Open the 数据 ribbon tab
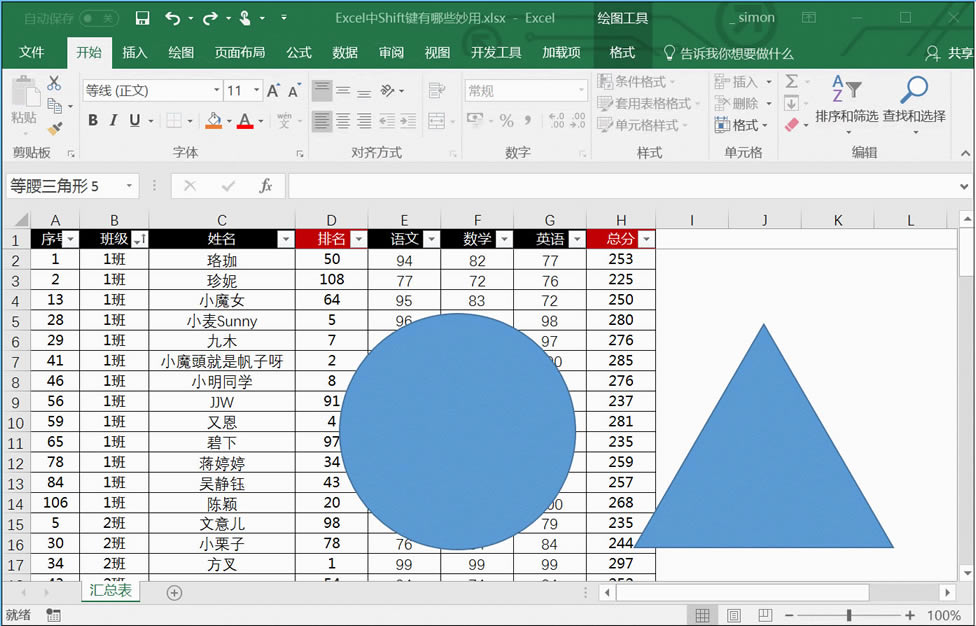 345,53
